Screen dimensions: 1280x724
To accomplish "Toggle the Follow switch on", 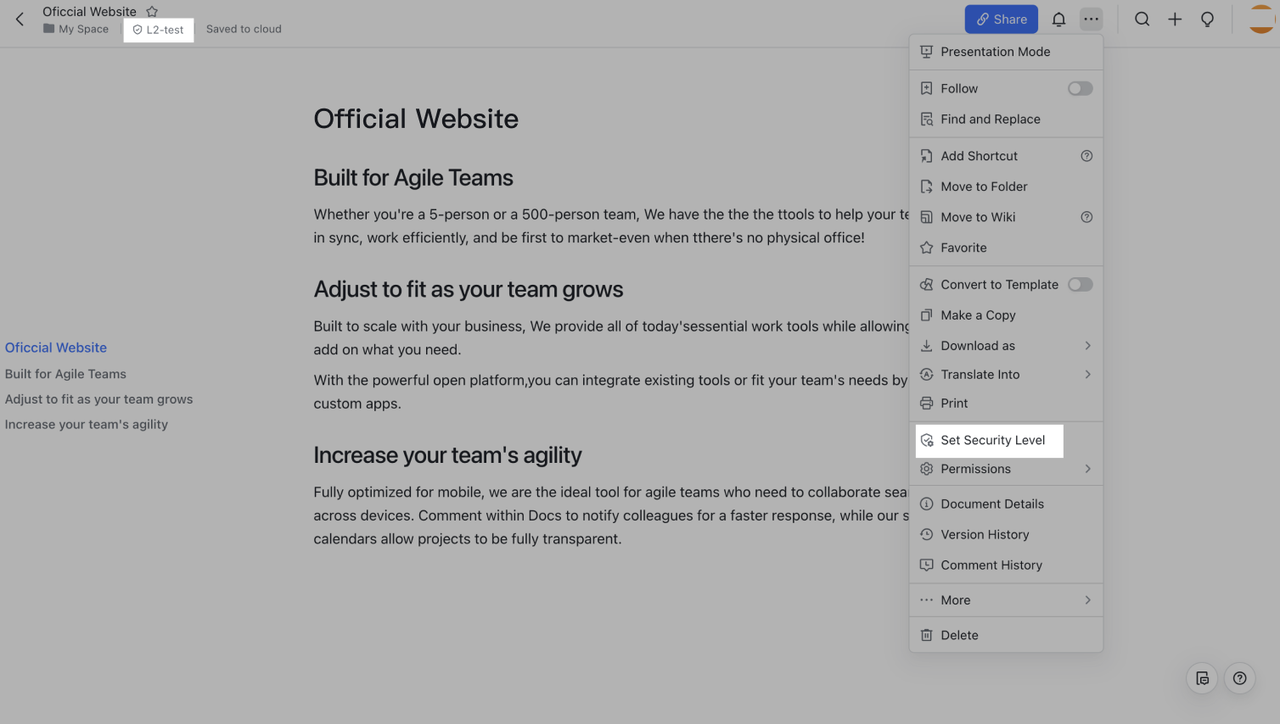I will (1079, 88).
